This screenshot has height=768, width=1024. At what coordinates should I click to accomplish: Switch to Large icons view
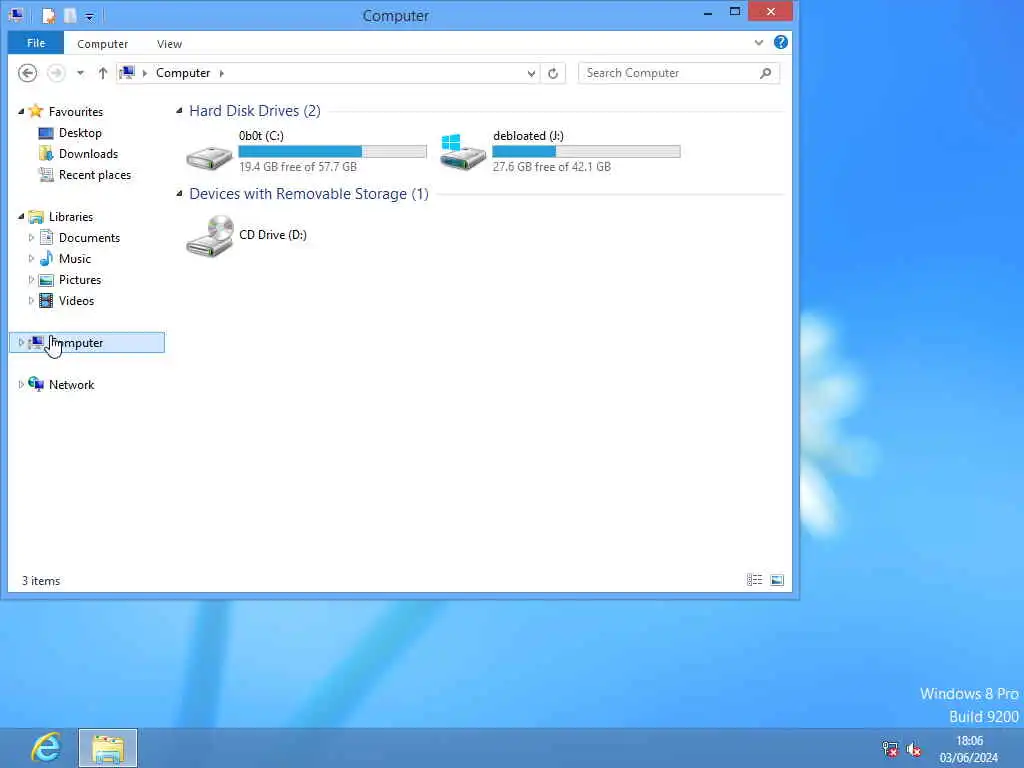[x=777, y=580]
